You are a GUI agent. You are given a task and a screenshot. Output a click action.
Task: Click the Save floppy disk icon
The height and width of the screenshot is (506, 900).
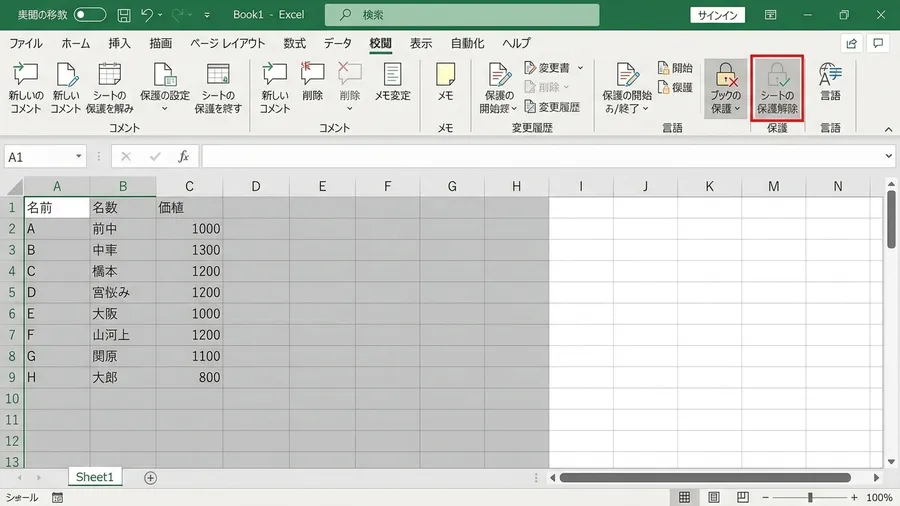tap(124, 15)
